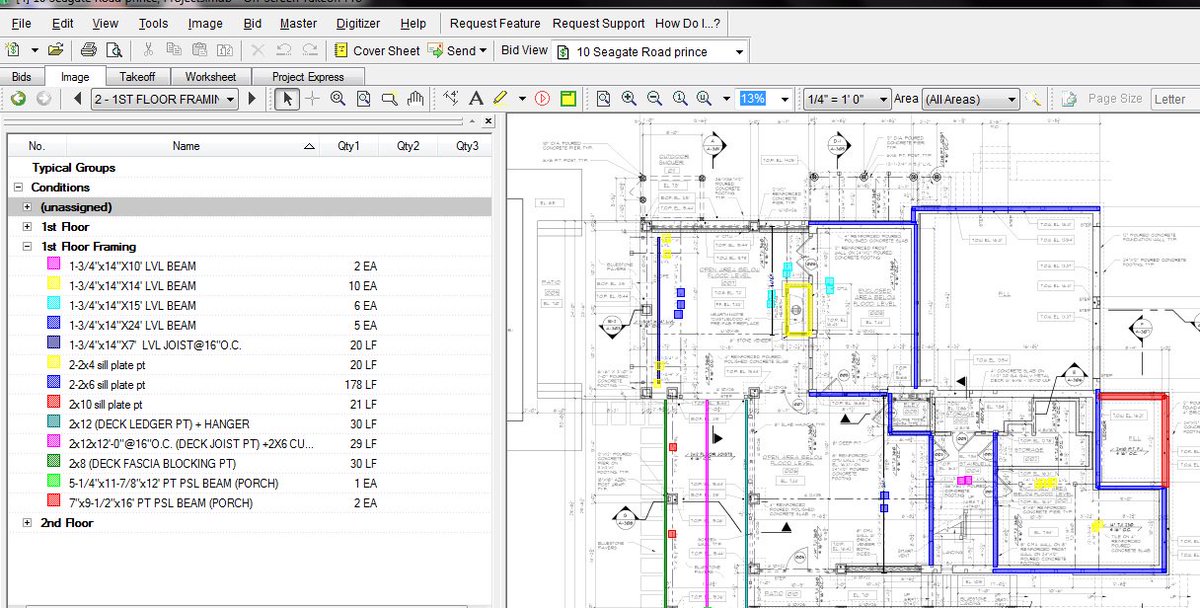Viewport: 1200px width, 608px height.
Task: Open the File menu
Action: [20, 23]
